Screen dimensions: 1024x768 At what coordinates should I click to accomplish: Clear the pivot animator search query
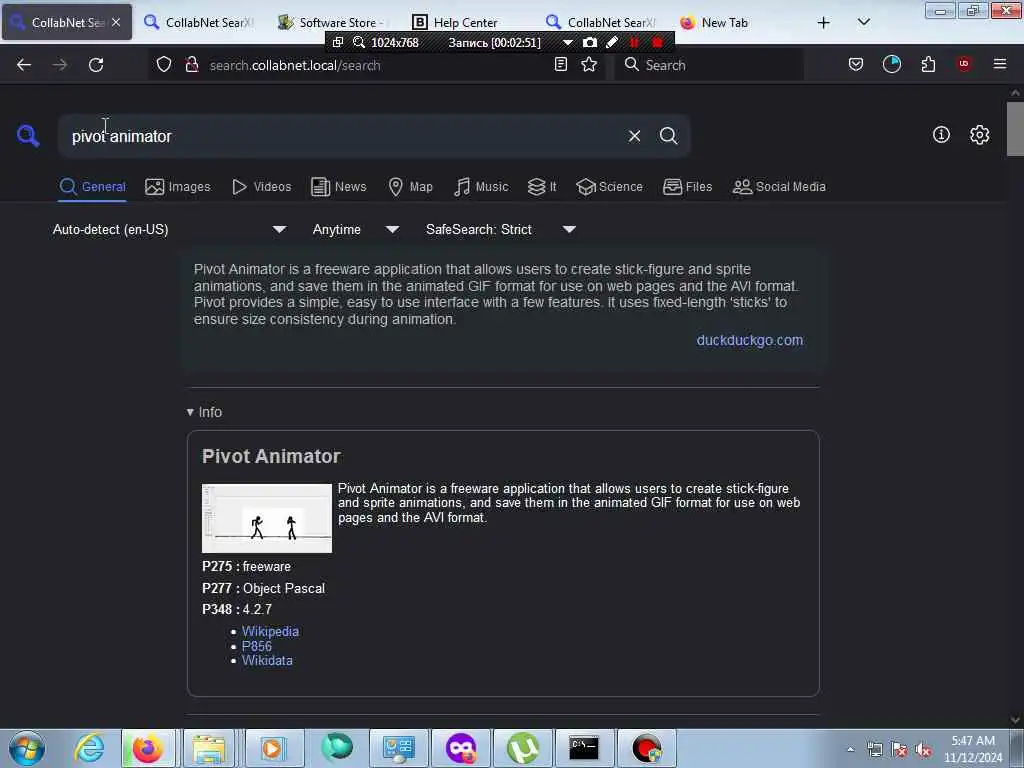click(x=634, y=136)
